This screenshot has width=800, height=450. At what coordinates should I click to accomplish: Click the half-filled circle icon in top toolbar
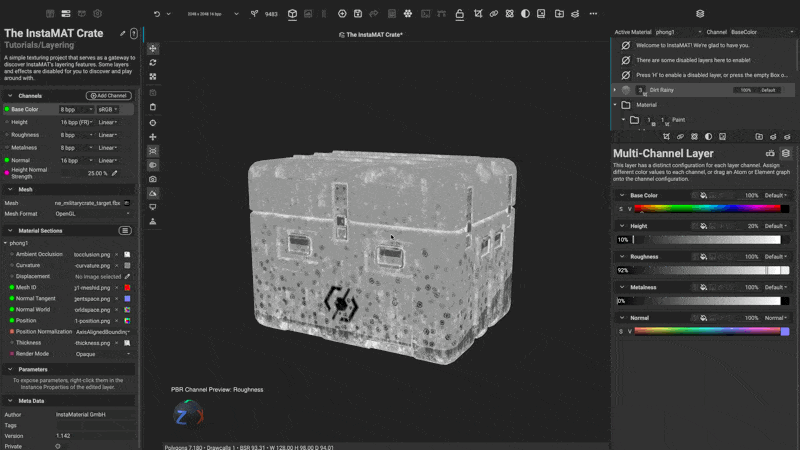click(x=525, y=14)
